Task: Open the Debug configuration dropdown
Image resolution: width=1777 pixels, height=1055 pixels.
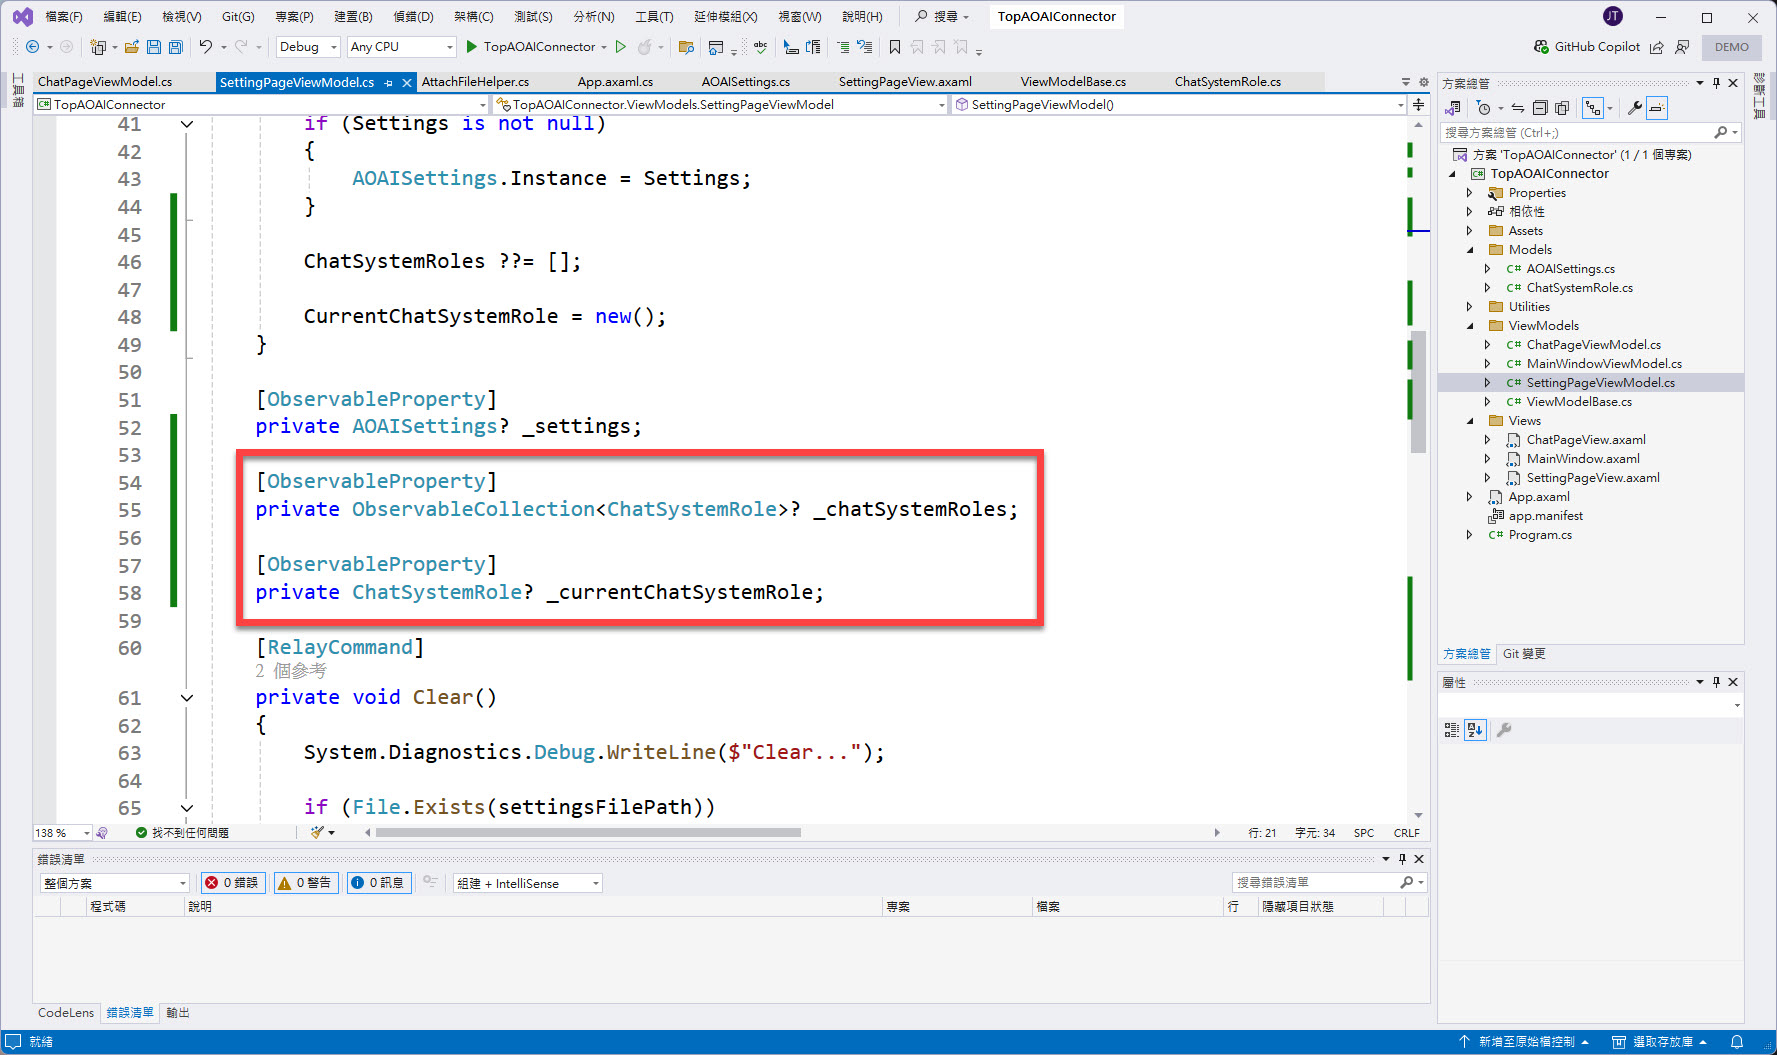Action: [x=308, y=47]
